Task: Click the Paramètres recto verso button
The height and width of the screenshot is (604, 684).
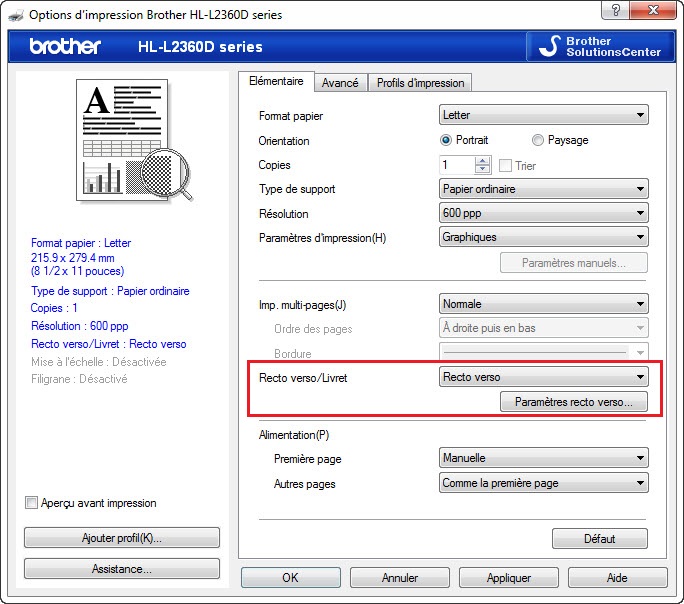Action: (573, 402)
